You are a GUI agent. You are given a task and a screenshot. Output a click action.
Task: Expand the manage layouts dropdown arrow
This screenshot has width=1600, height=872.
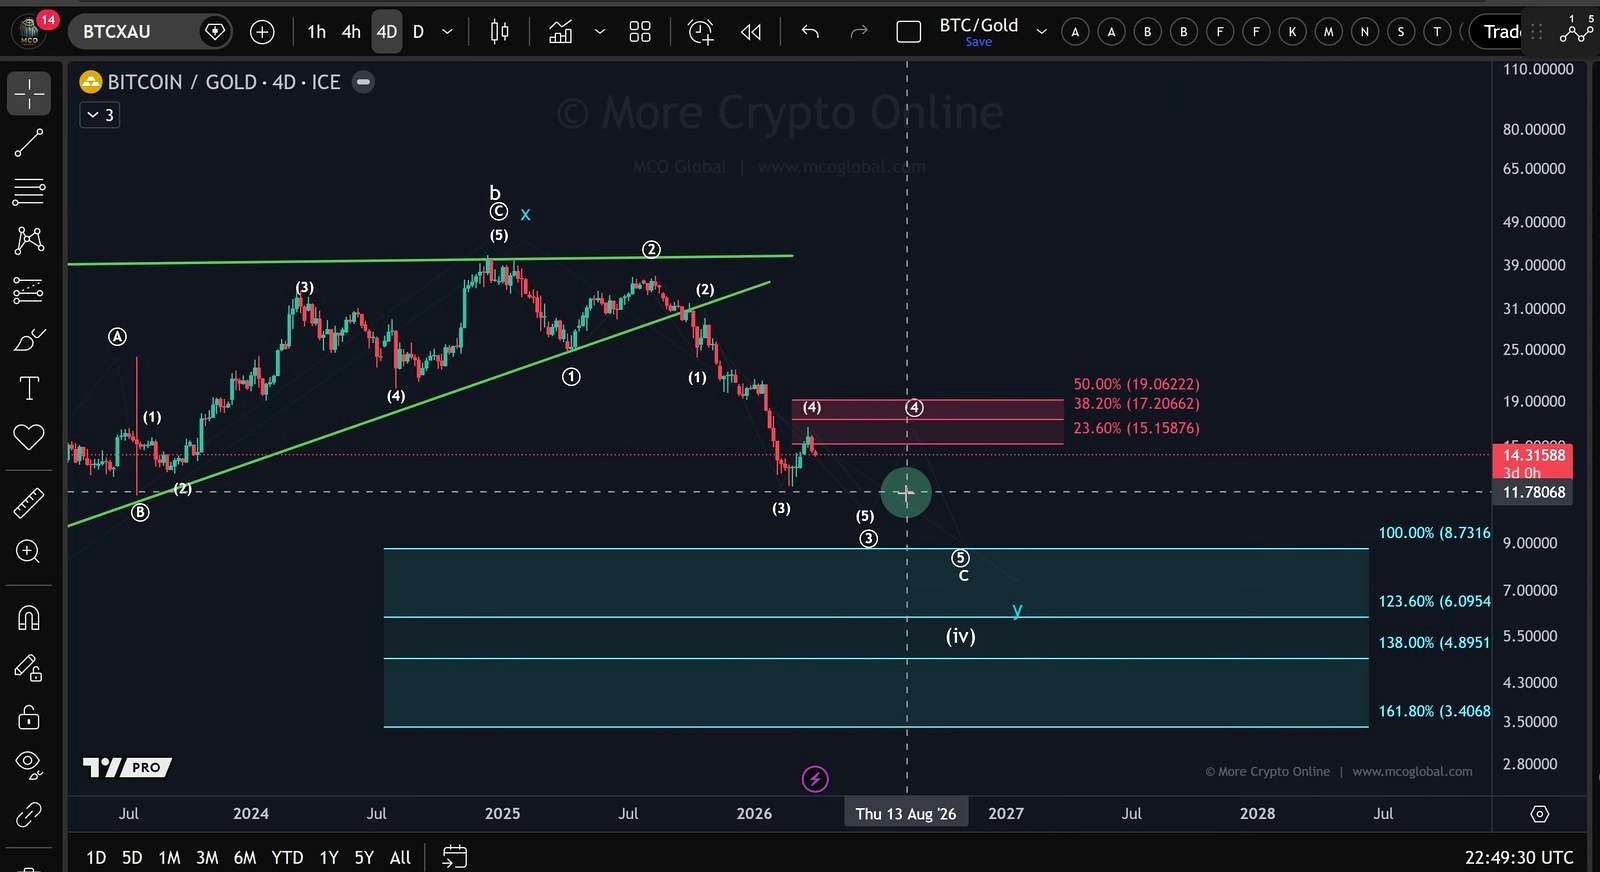pyautogui.click(x=1041, y=32)
